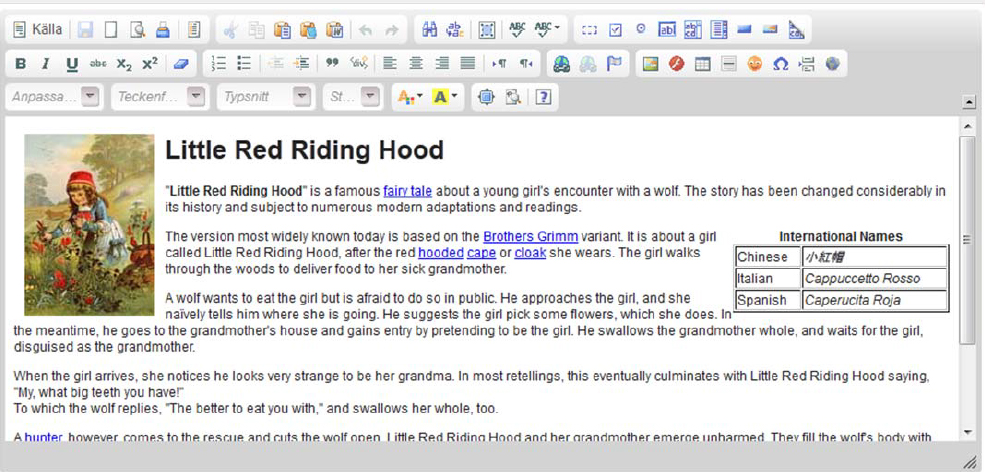This screenshot has width=985, height=472.
Task: Insert an image
Action: (x=650, y=63)
